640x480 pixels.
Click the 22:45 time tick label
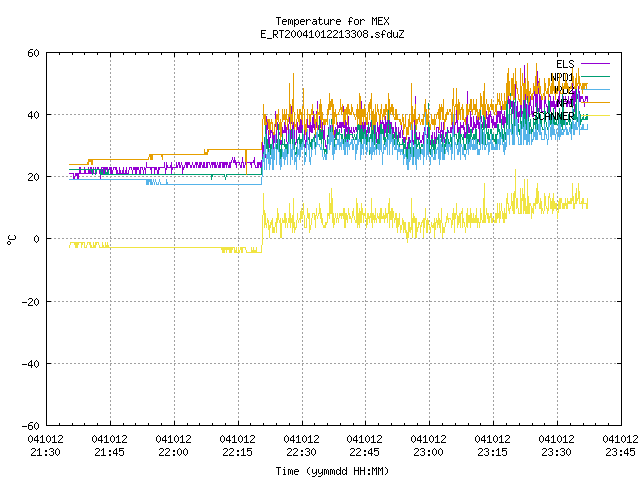point(364,452)
